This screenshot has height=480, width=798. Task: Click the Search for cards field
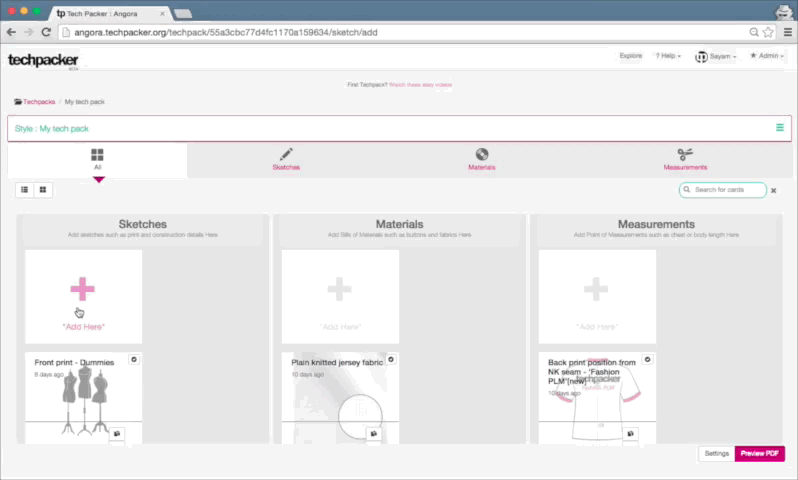723,190
